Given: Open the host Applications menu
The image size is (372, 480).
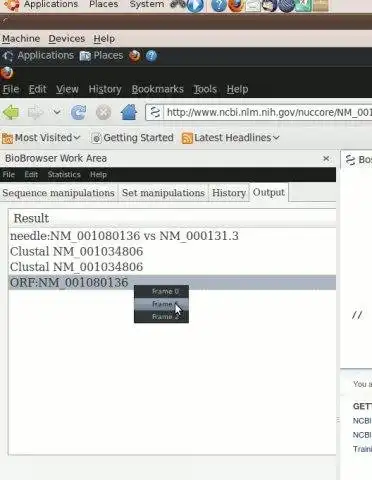Looking at the screenshot, I should pyautogui.click(x=51, y=4).
